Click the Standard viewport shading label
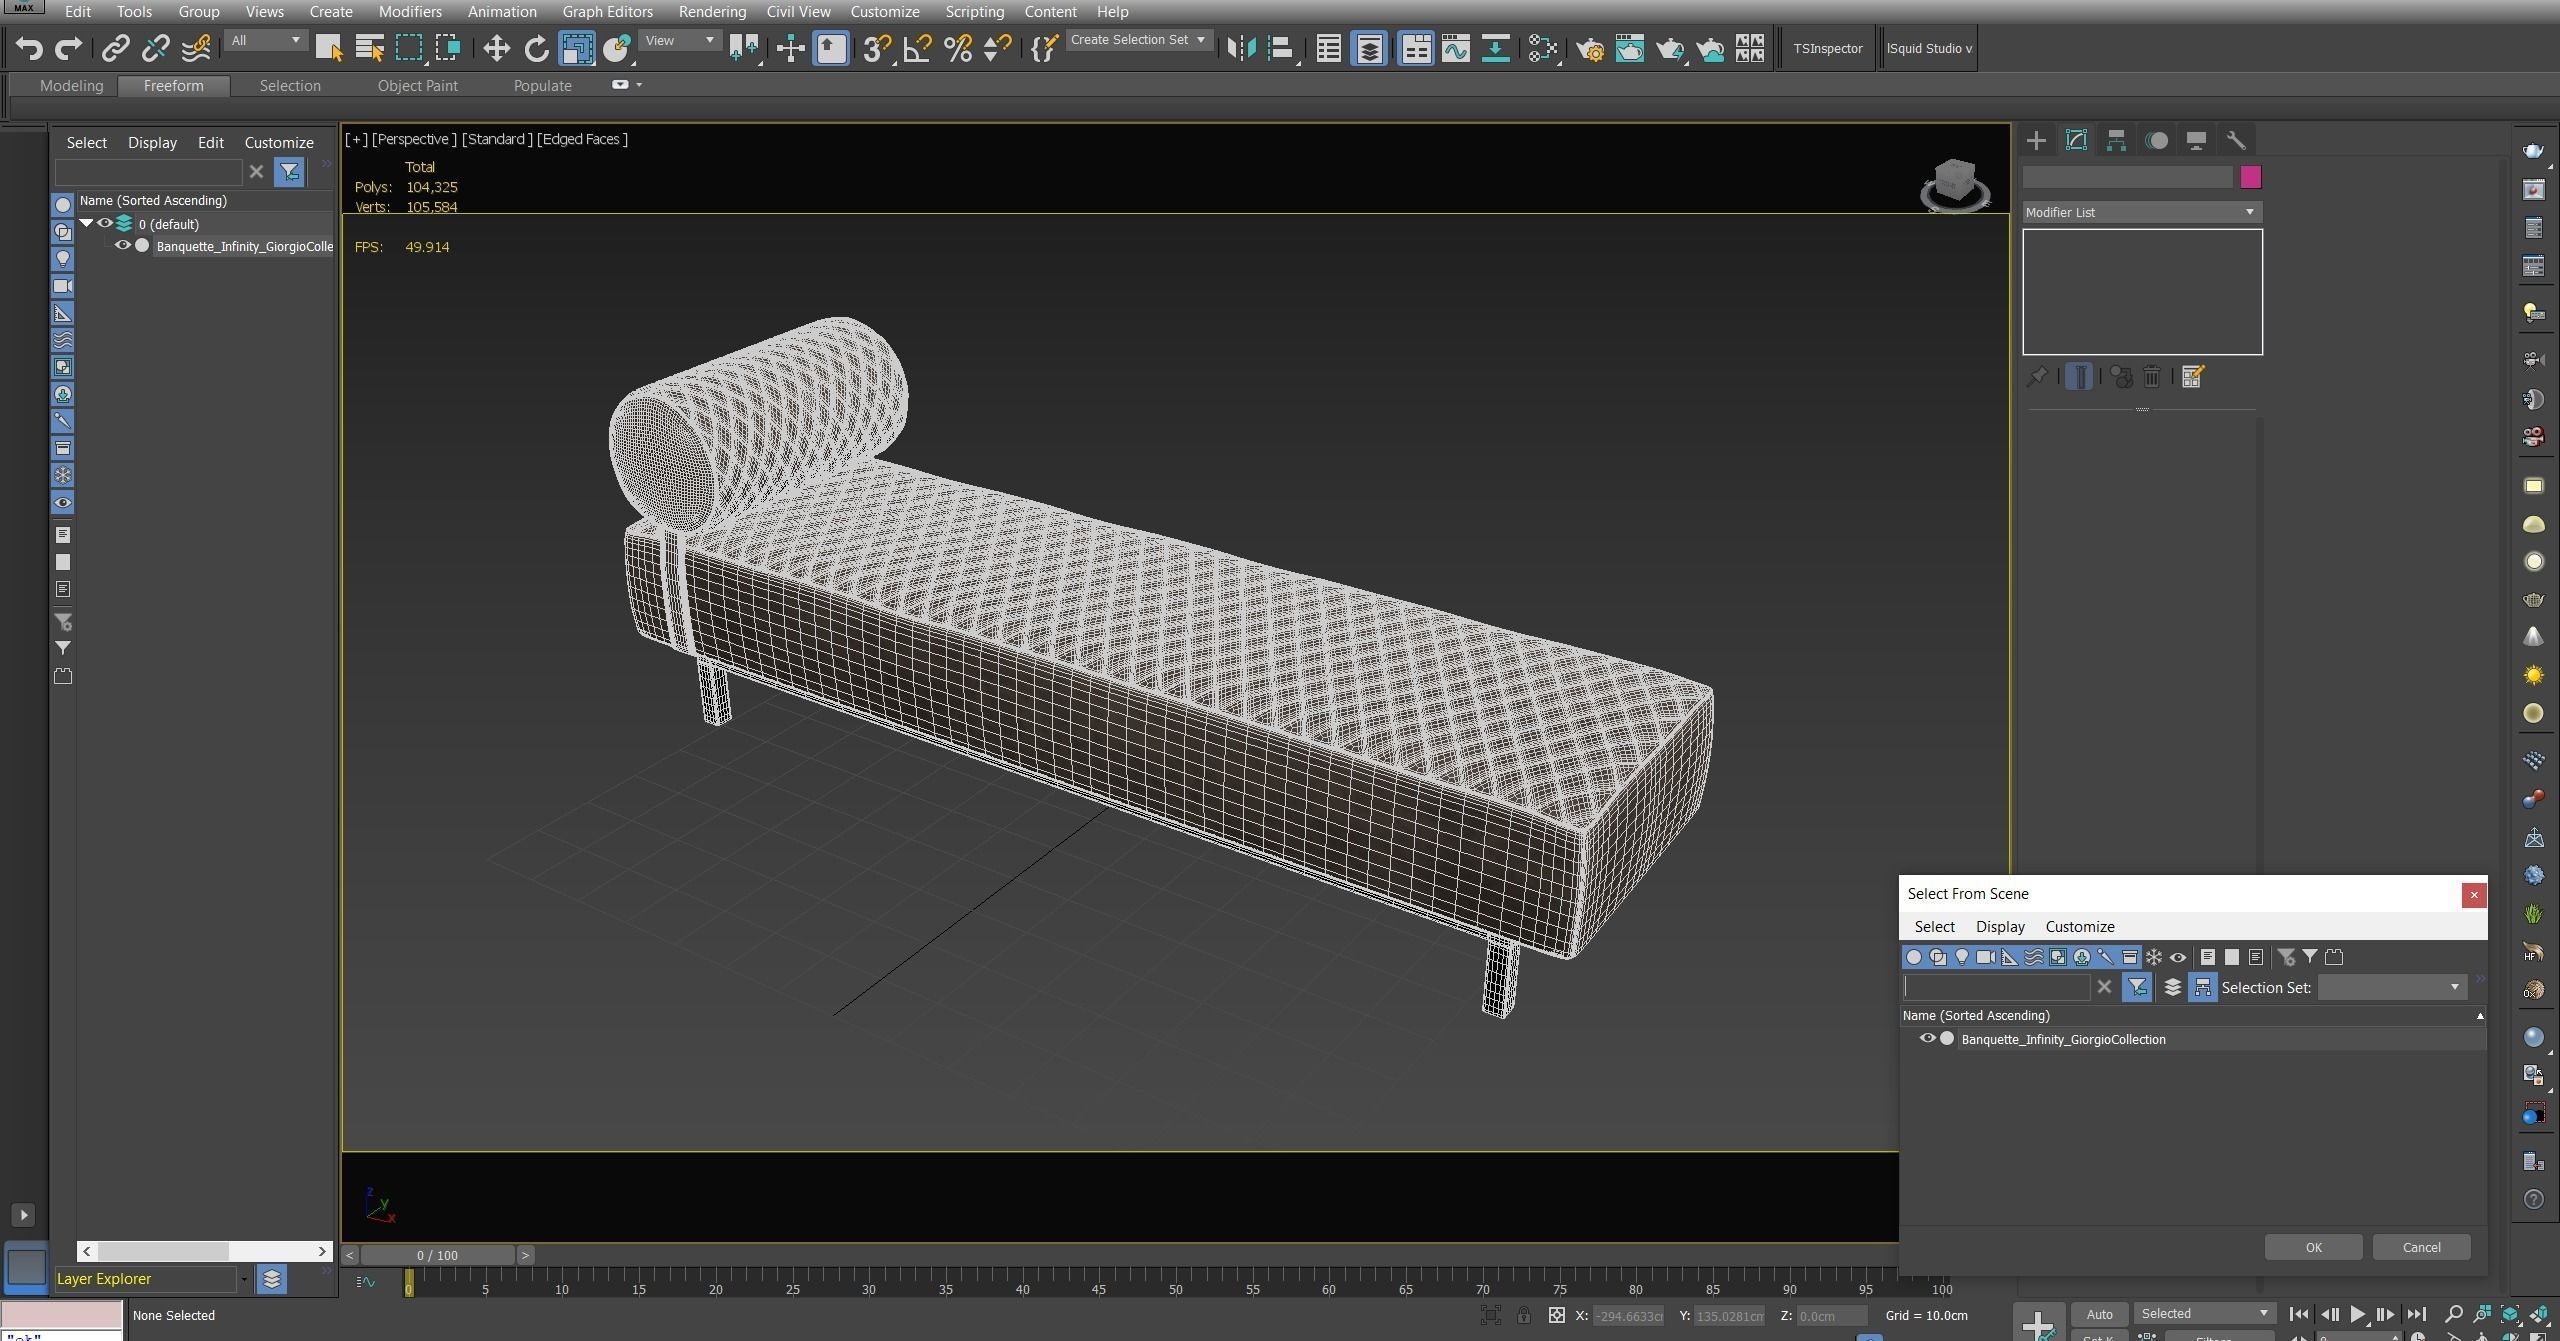The image size is (2560, 1341). coord(497,139)
